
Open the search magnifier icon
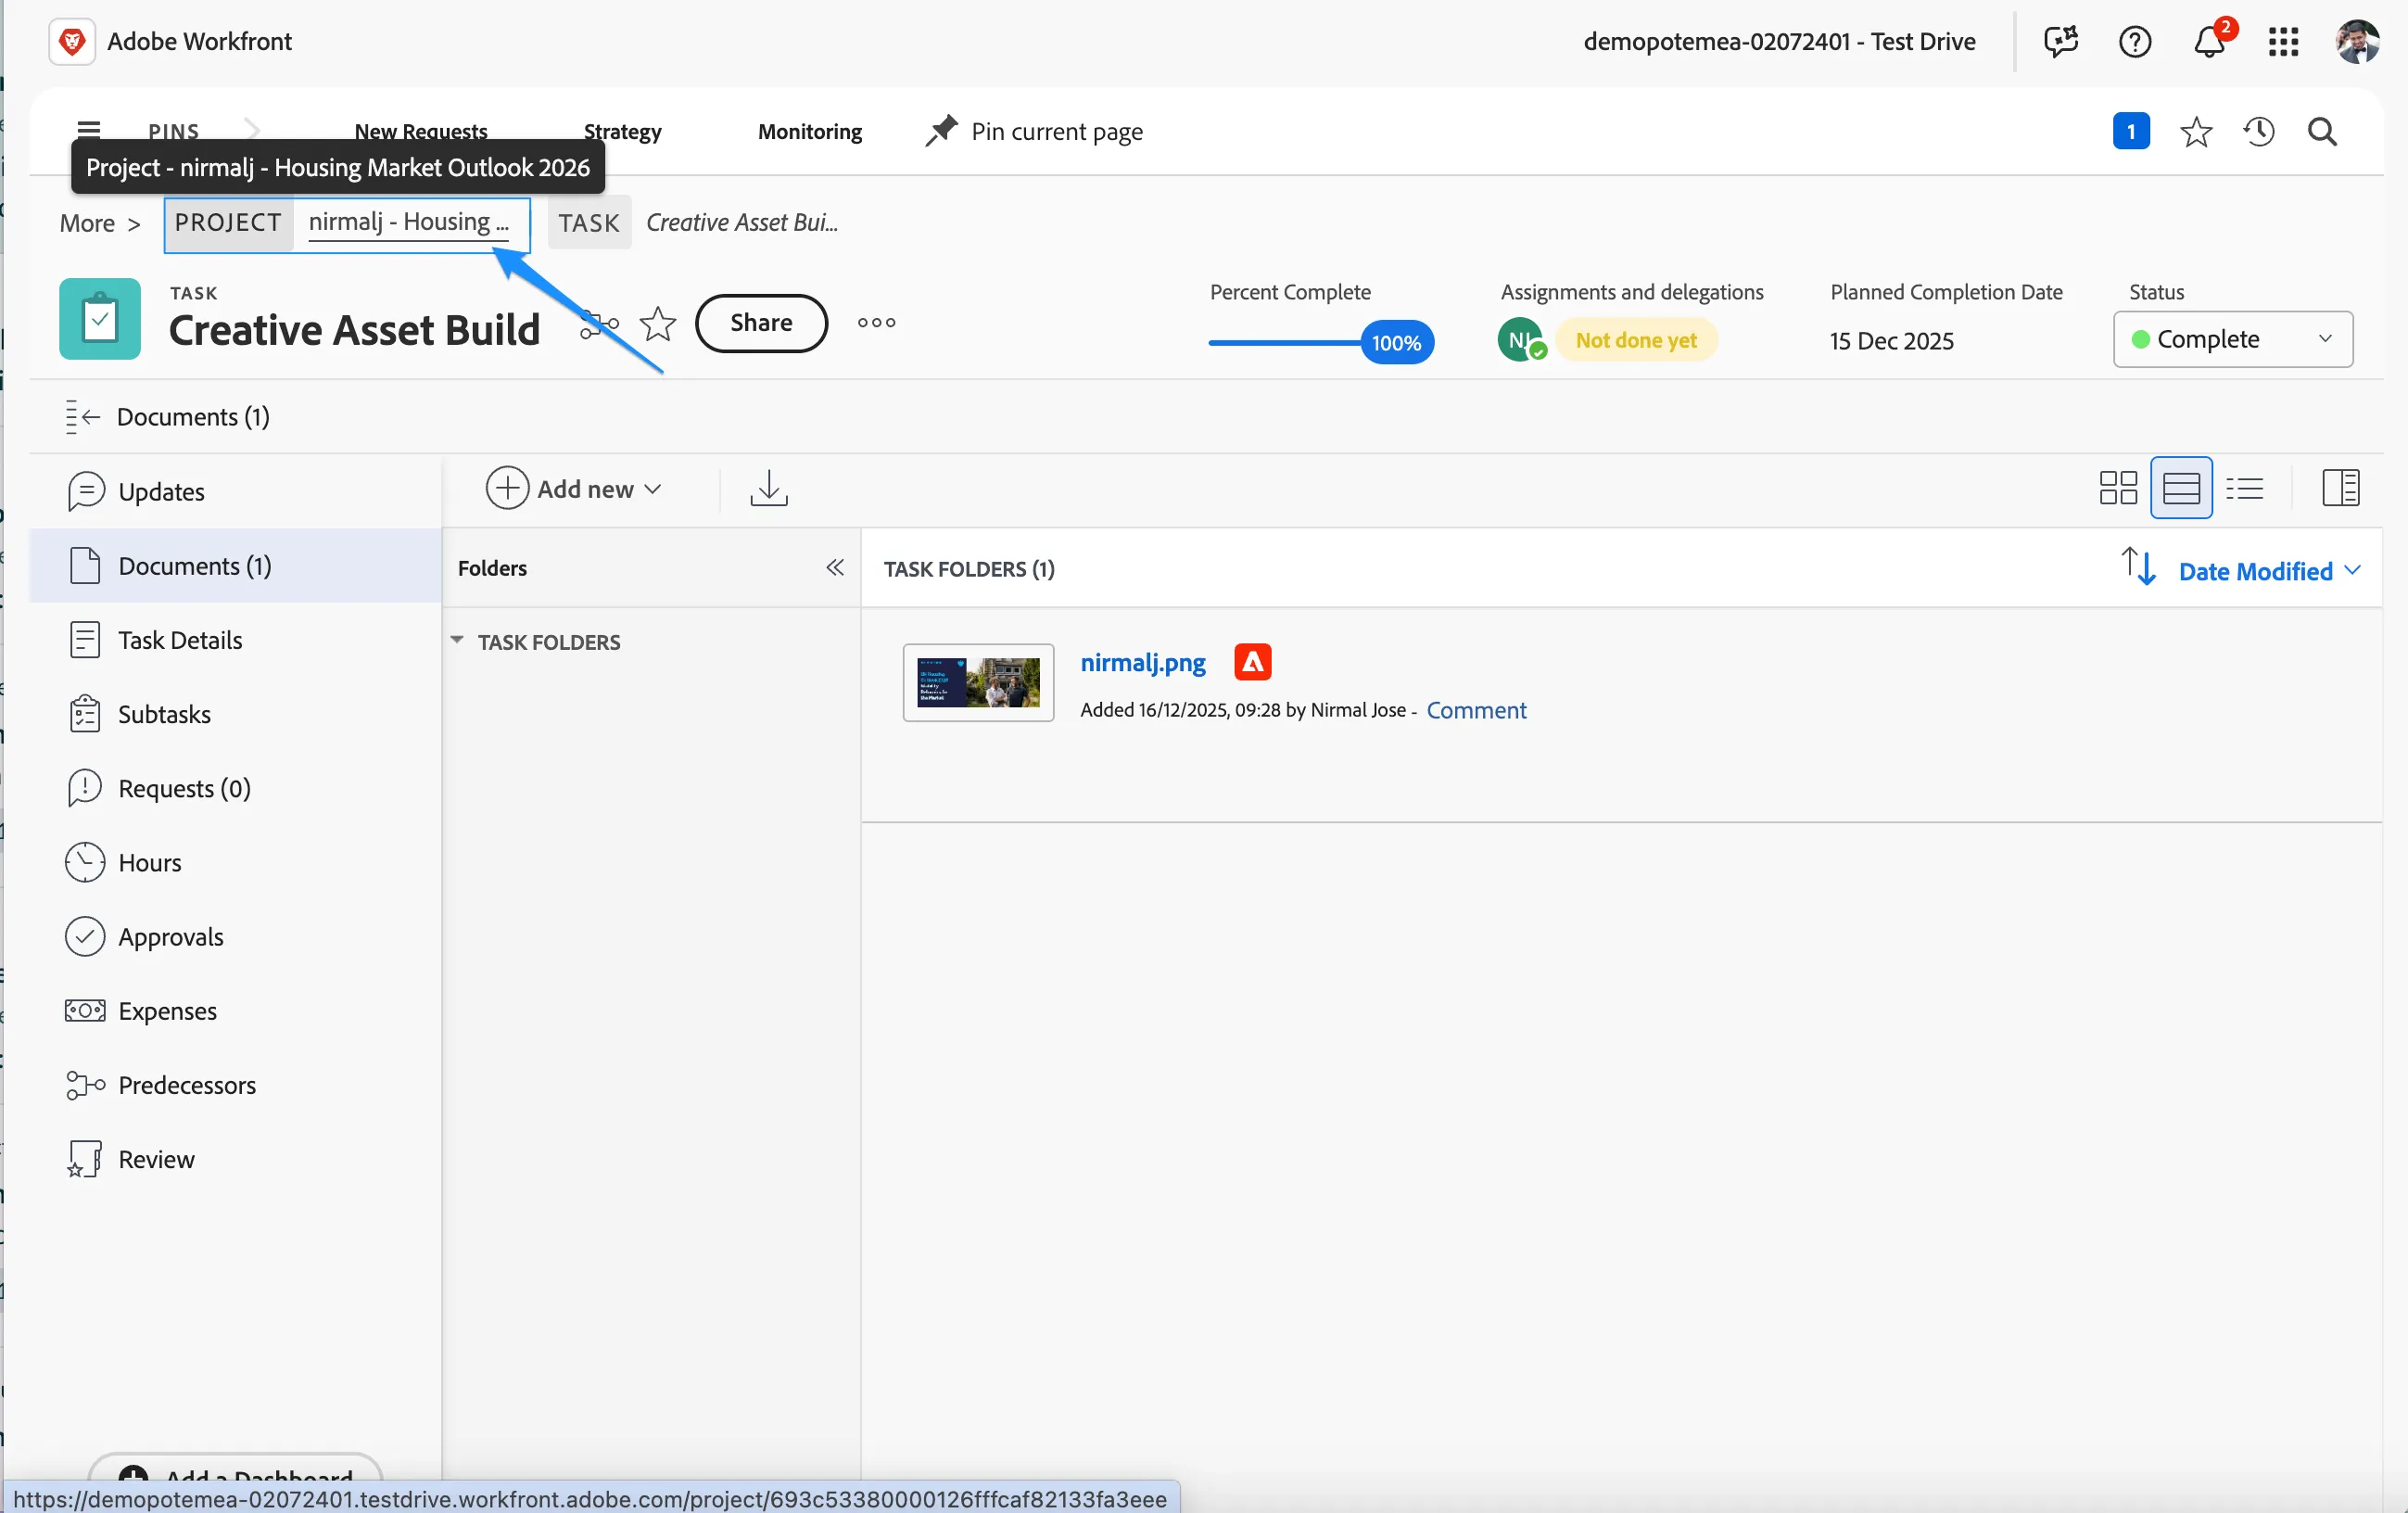[2322, 131]
